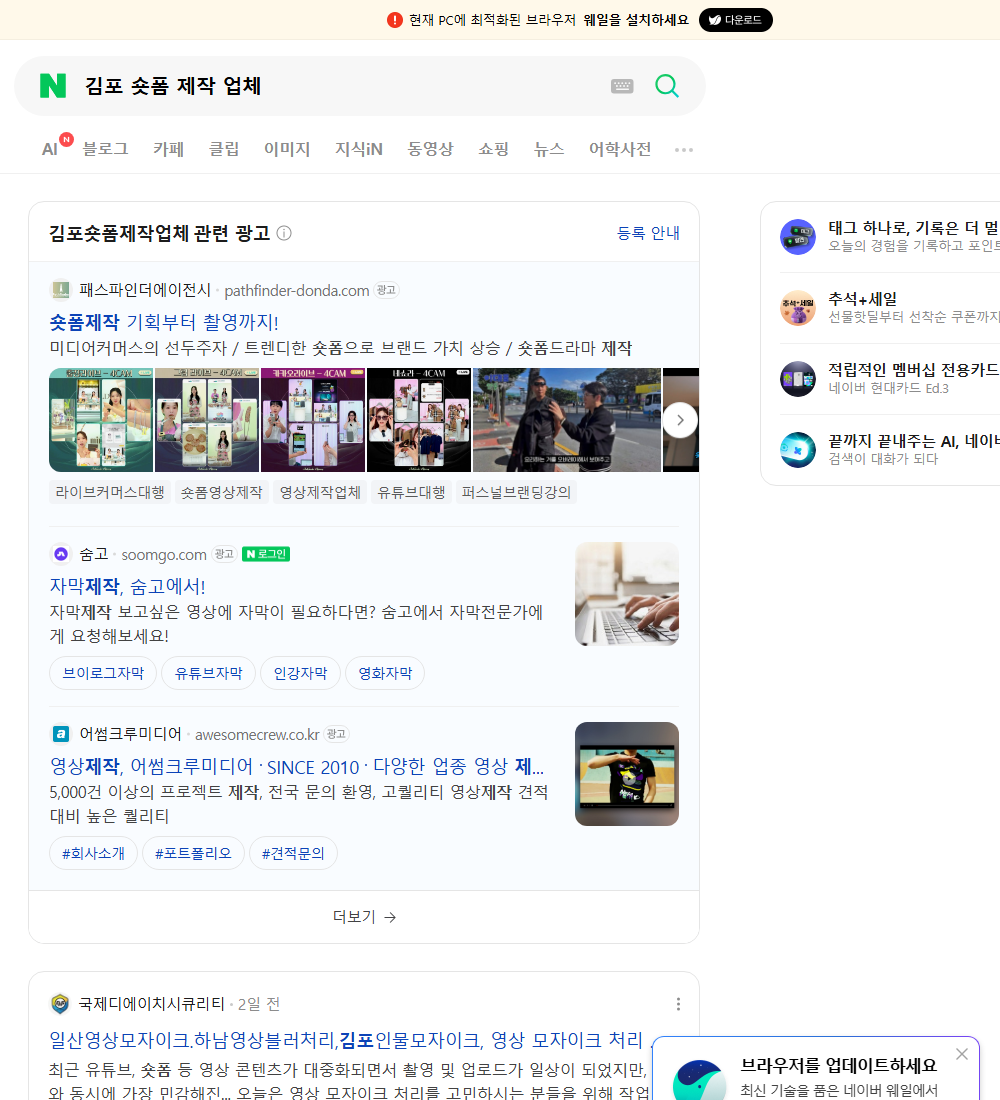Click the 다운로드 button in top banner
The image size is (1000, 1100).
coord(735,20)
